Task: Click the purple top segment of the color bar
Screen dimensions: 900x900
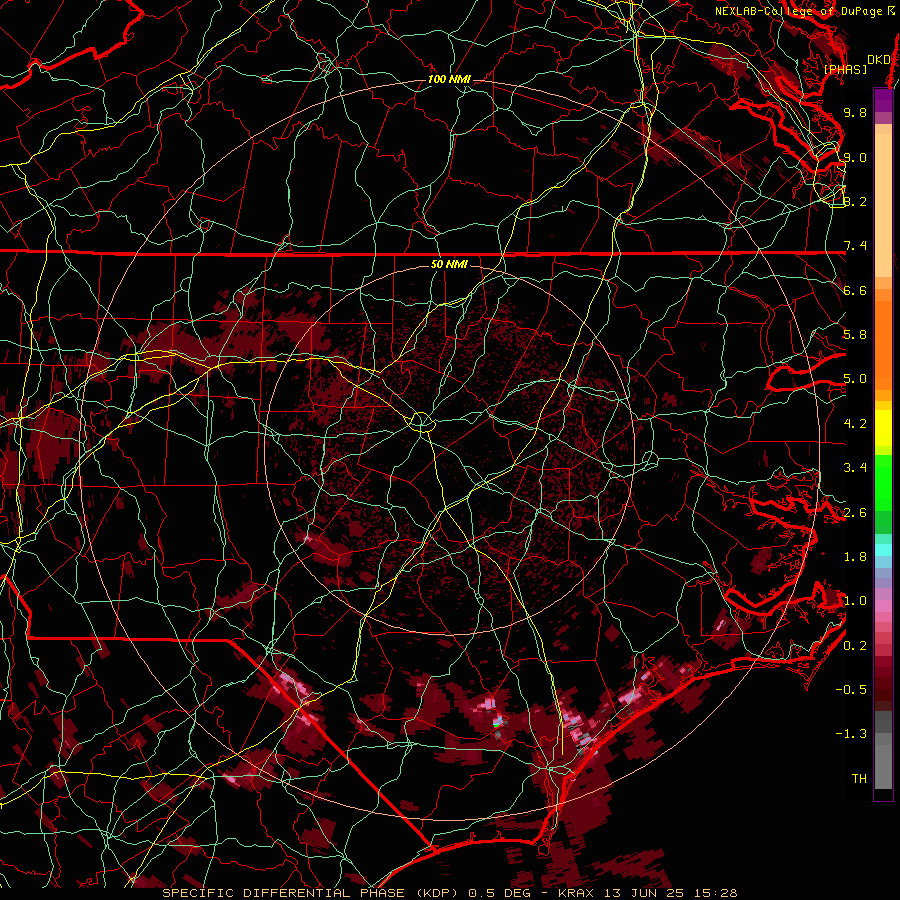Action: coord(883,100)
